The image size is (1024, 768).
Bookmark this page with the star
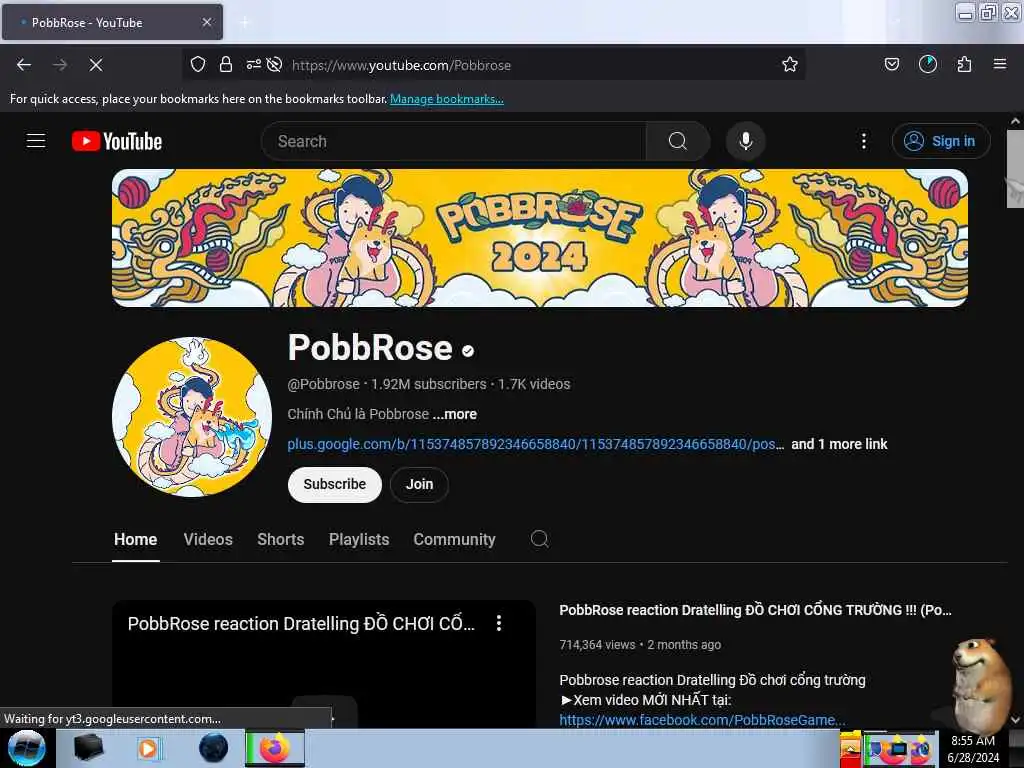pyautogui.click(x=790, y=64)
